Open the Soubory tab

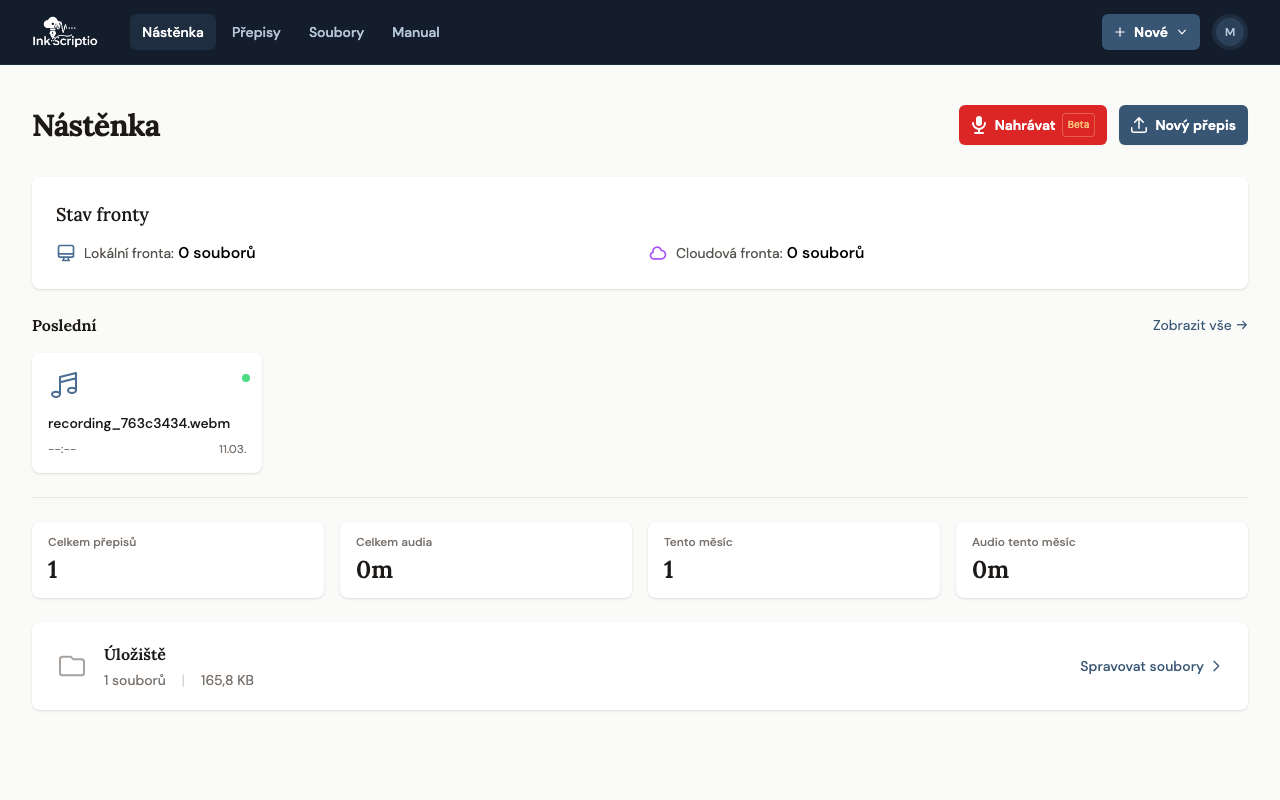click(x=336, y=32)
